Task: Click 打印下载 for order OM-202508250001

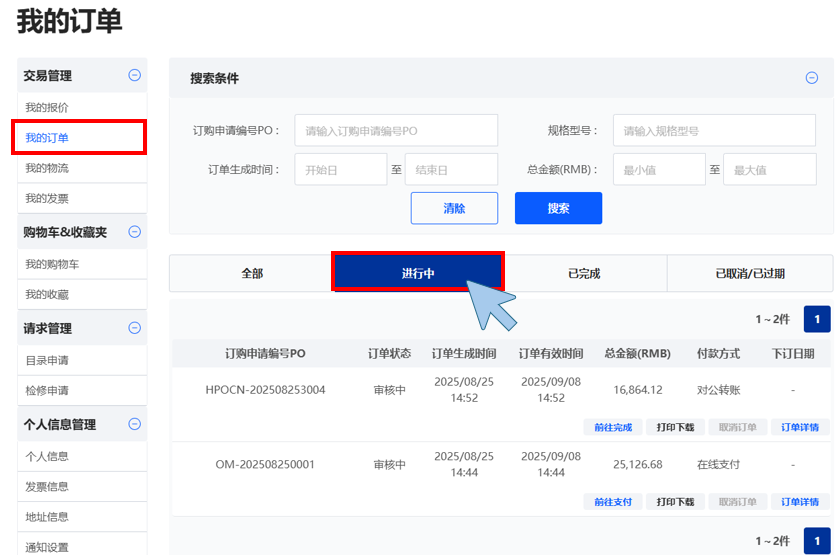Action: coord(675,502)
